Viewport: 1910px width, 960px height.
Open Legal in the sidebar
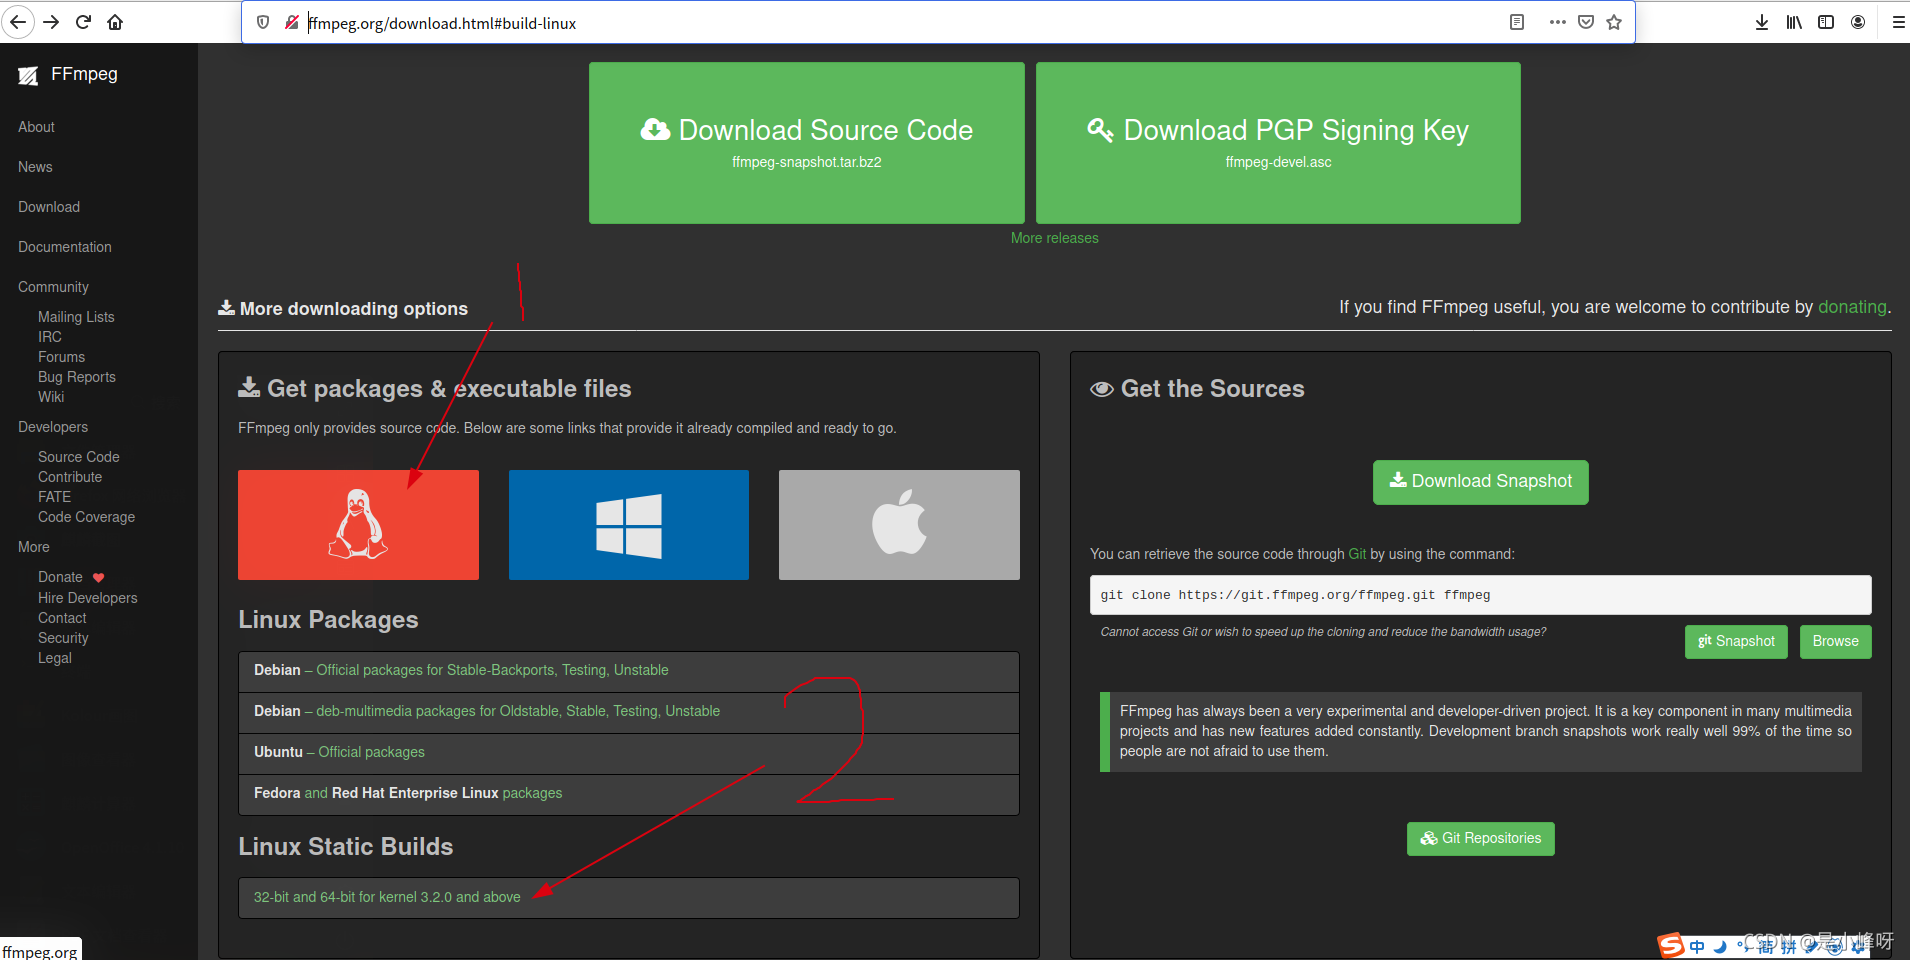coord(55,658)
